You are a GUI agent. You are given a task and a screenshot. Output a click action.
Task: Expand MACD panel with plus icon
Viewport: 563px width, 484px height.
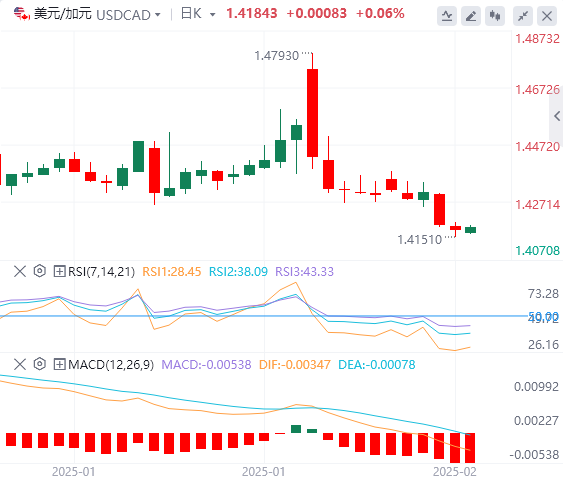point(59,364)
